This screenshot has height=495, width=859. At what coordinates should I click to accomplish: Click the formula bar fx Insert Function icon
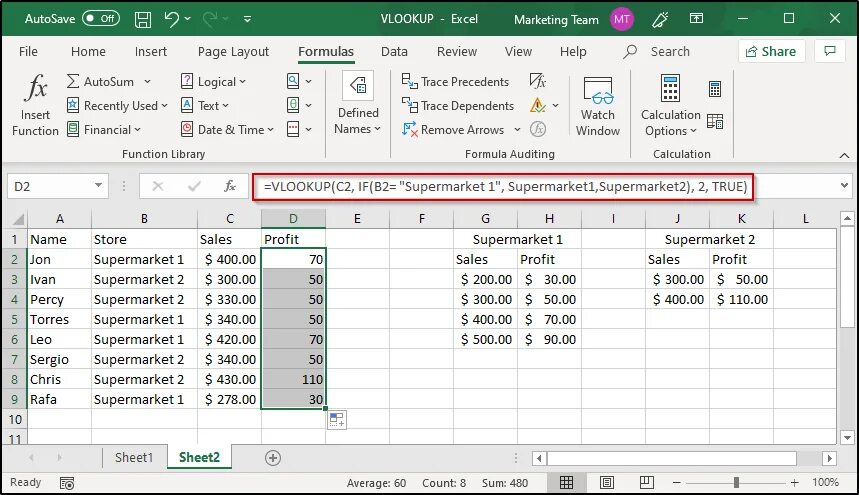click(x=230, y=186)
